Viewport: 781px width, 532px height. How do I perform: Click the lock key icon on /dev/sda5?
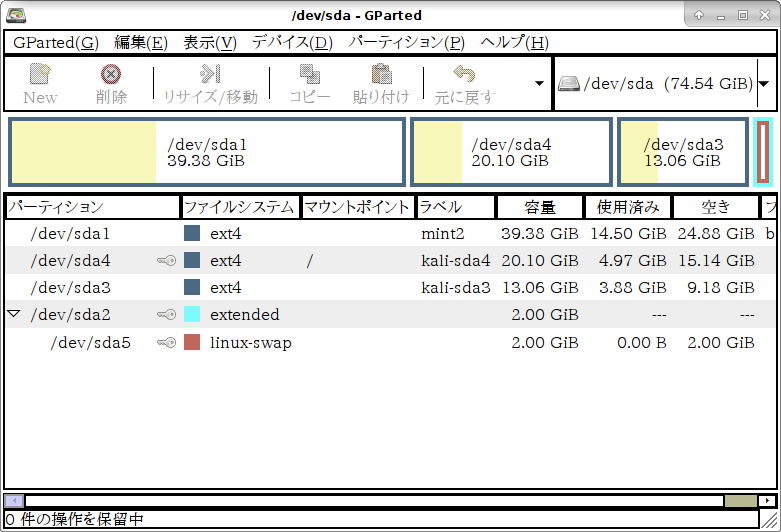166,343
